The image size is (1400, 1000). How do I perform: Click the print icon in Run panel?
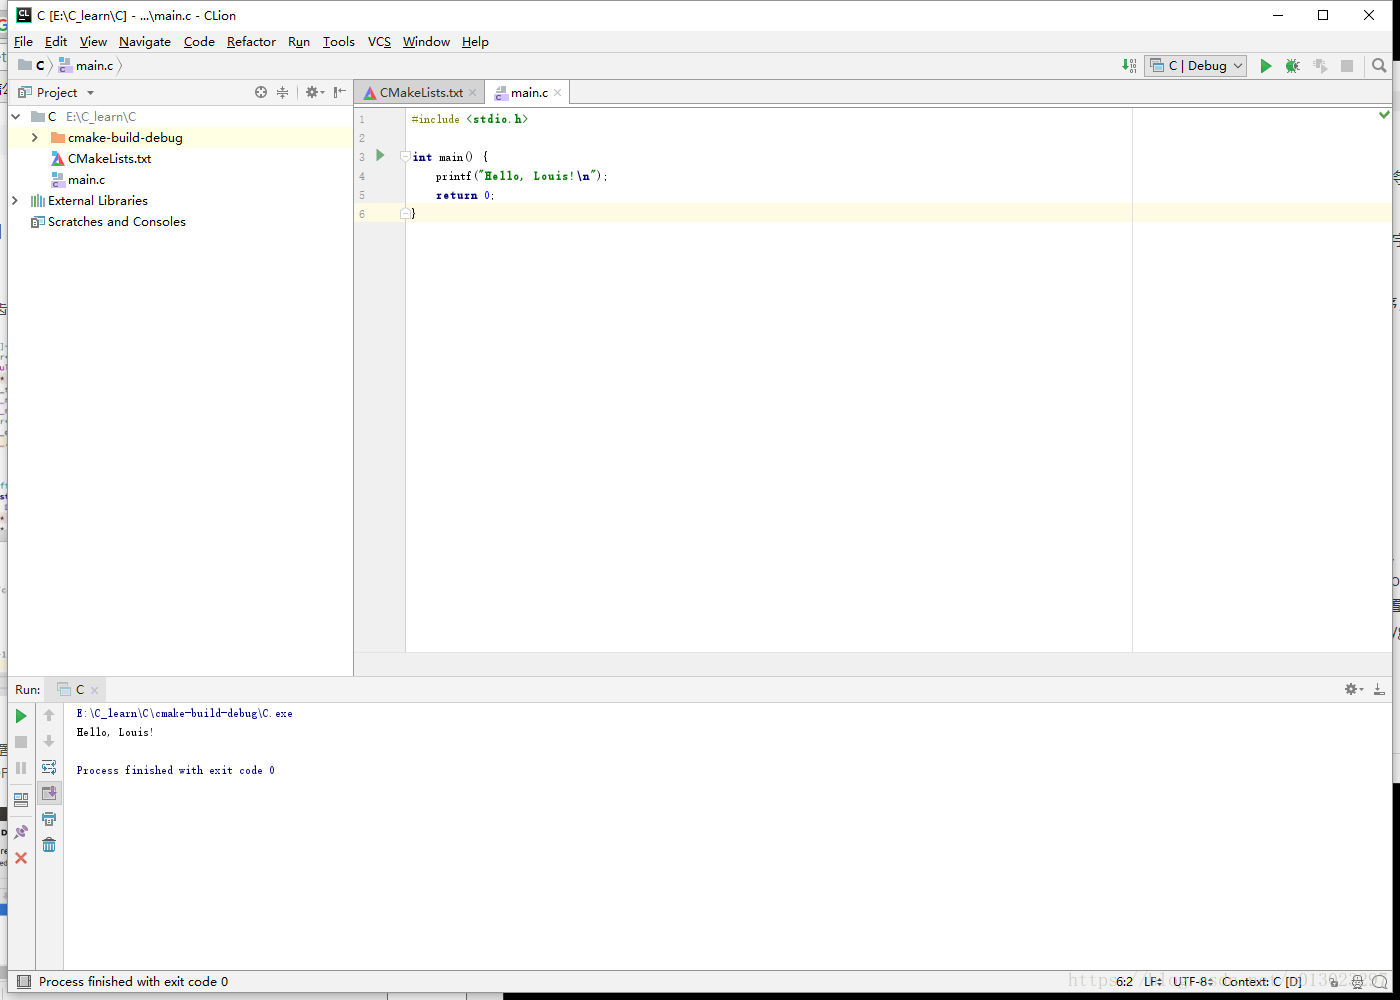tap(49, 819)
